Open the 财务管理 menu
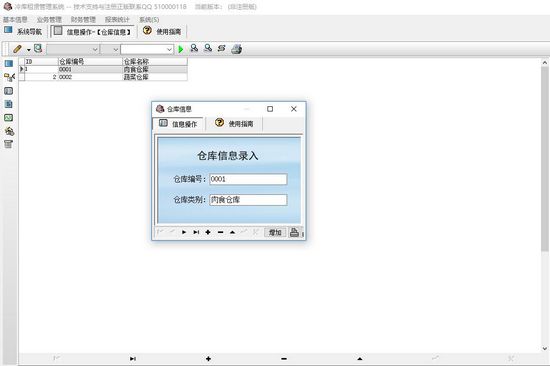 point(83,20)
